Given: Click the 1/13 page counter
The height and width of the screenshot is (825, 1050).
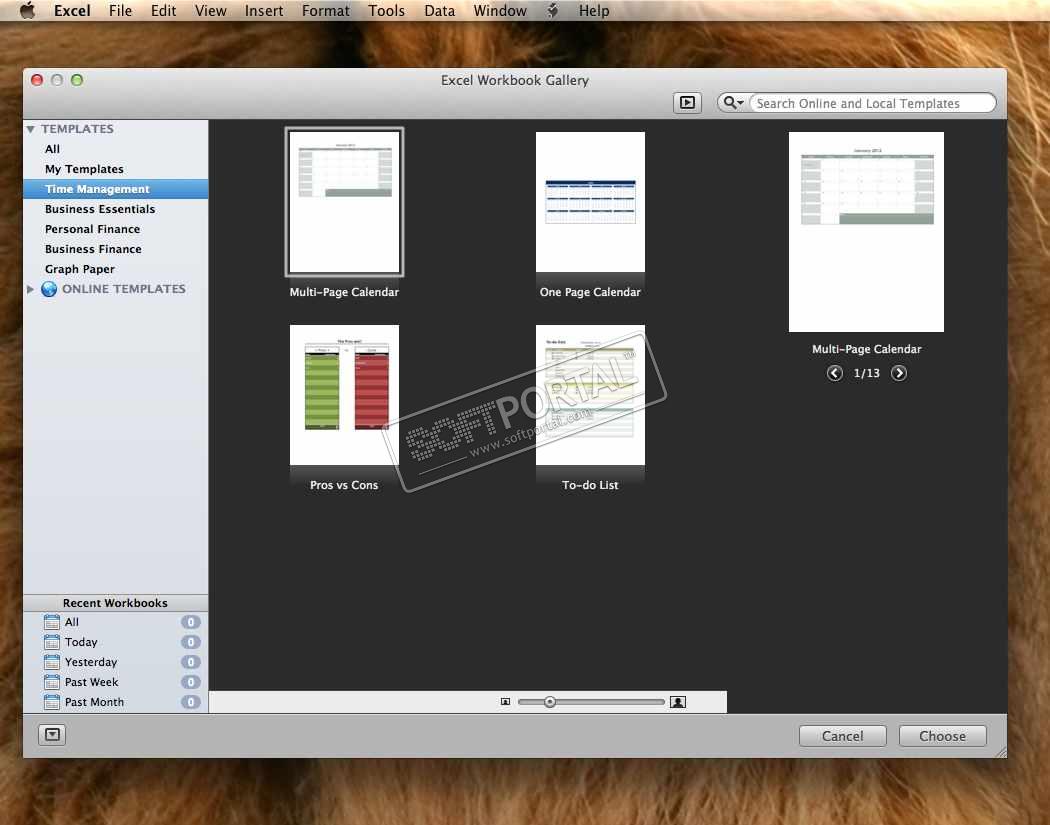Looking at the screenshot, I should pyautogui.click(x=867, y=373).
